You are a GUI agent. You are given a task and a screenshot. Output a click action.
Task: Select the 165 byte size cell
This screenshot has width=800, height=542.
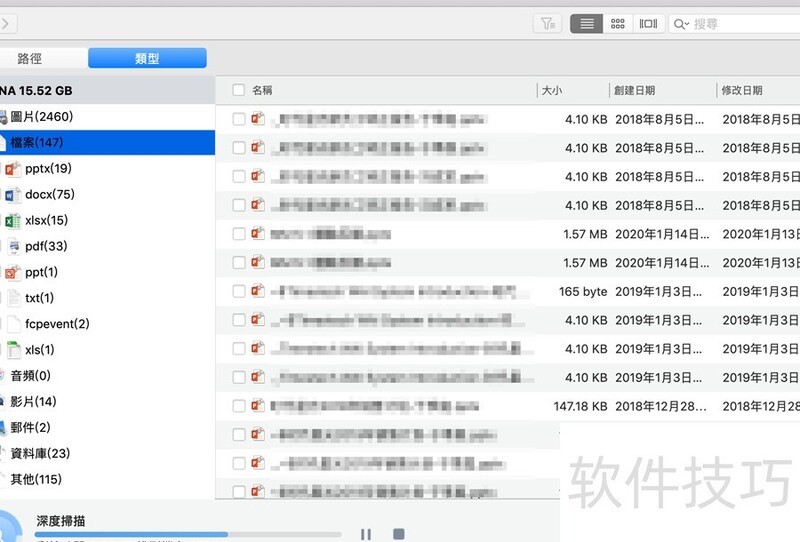(x=583, y=292)
